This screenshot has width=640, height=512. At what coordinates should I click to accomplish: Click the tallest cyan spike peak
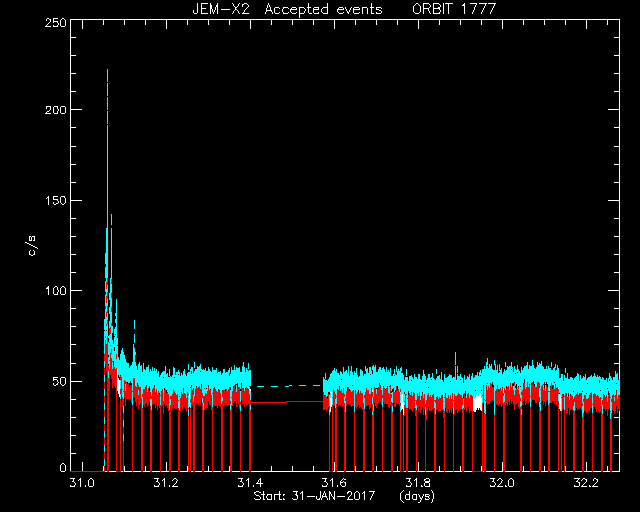pos(107,70)
